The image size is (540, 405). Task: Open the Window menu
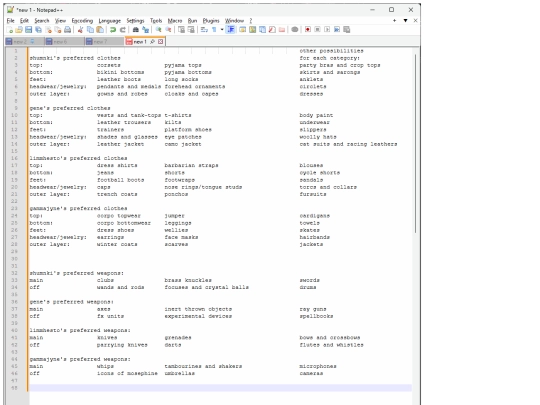pyautogui.click(x=234, y=21)
